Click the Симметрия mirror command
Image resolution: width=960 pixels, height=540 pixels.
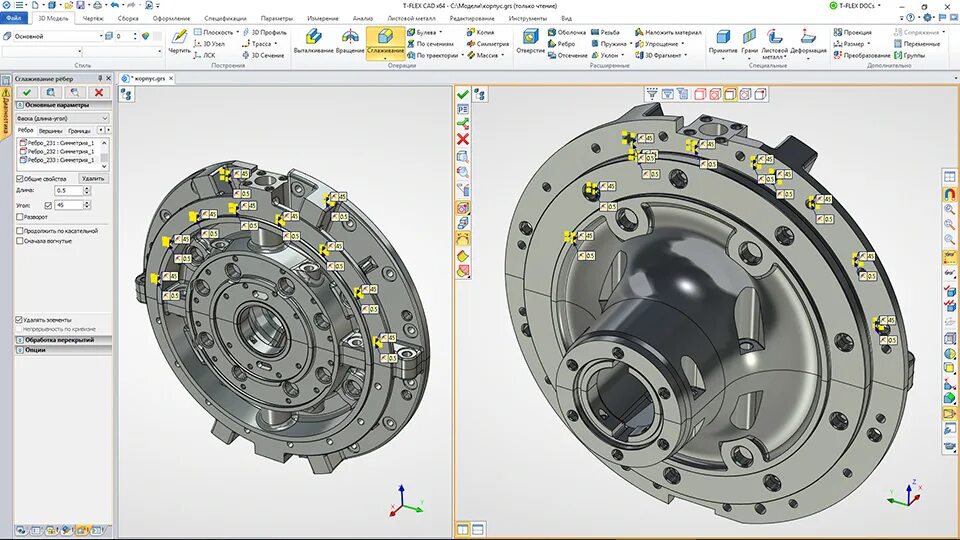(x=487, y=43)
